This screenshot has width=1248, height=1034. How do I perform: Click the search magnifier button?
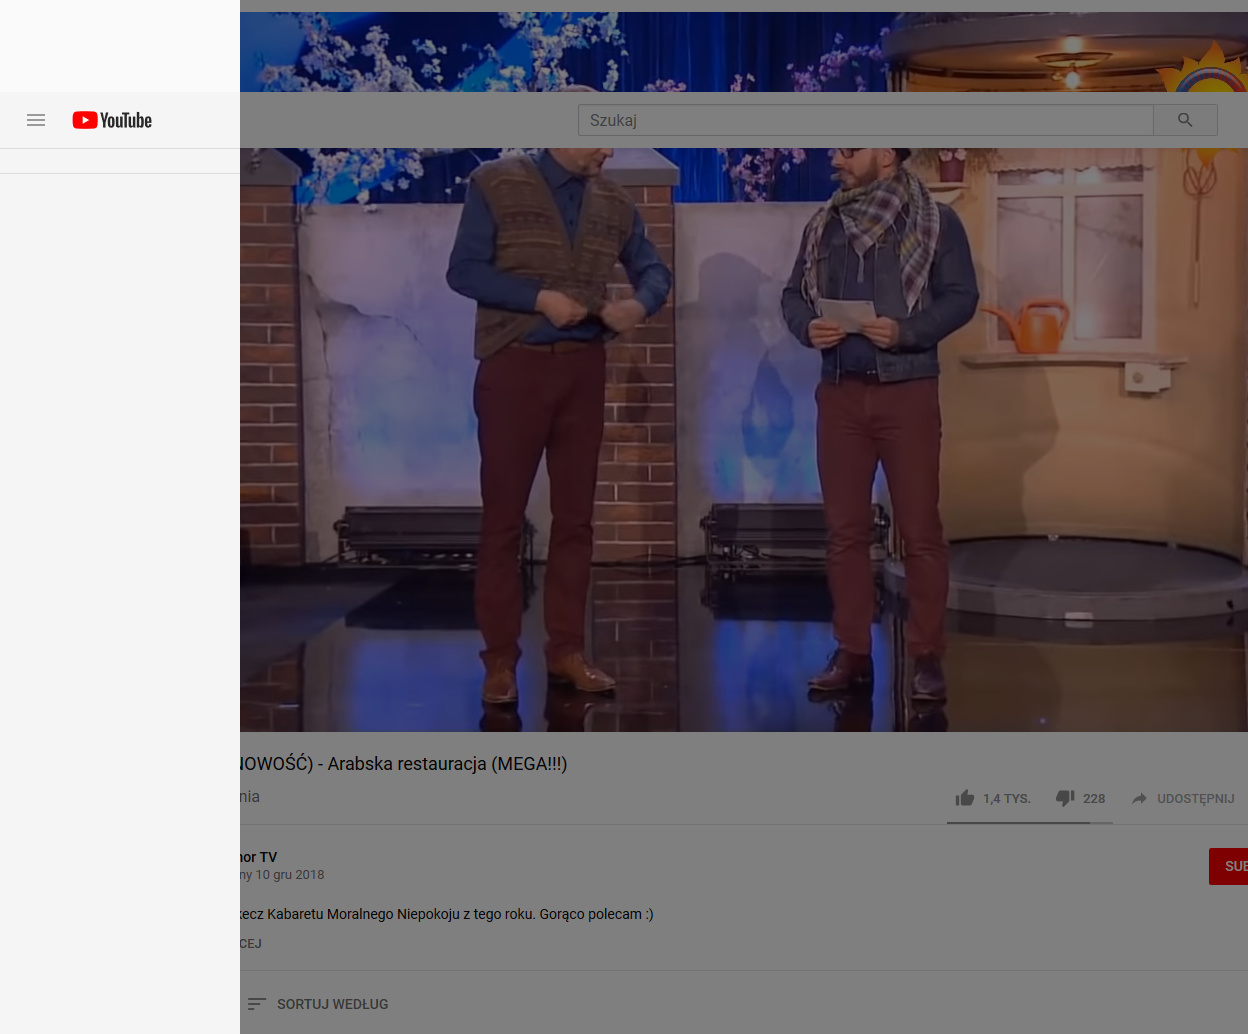click(x=1185, y=120)
